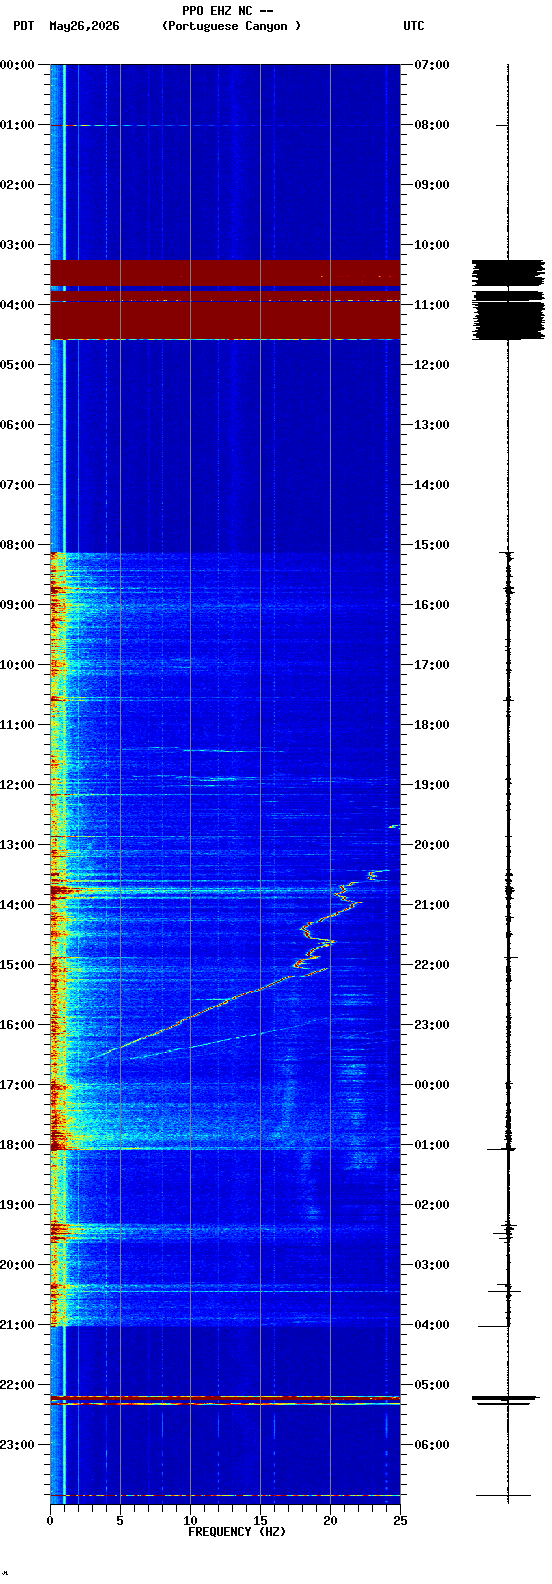Click the PDT axis '02:00' label
The image size is (552, 1584).
pyautogui.click(x=17, y=185)
